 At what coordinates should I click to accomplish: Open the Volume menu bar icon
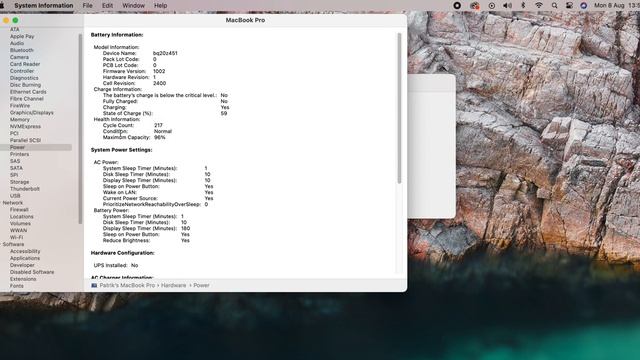[507, 6]
